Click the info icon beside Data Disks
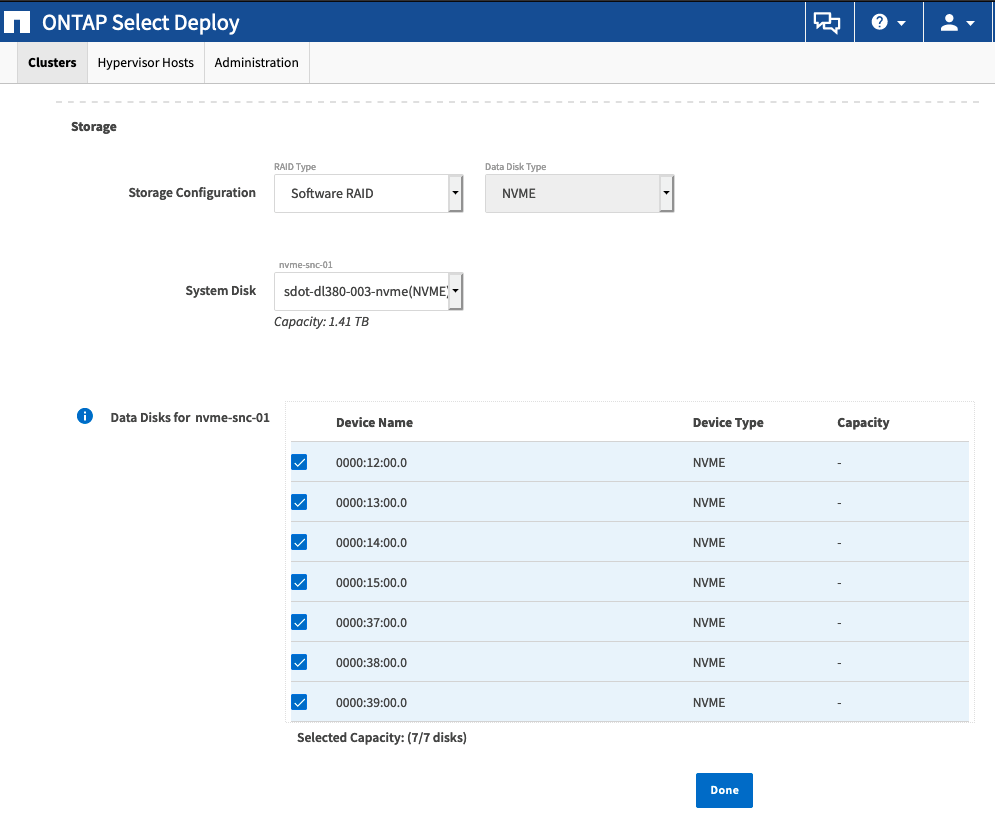Viewport: 995px width, 816px height. click(84, 416)
